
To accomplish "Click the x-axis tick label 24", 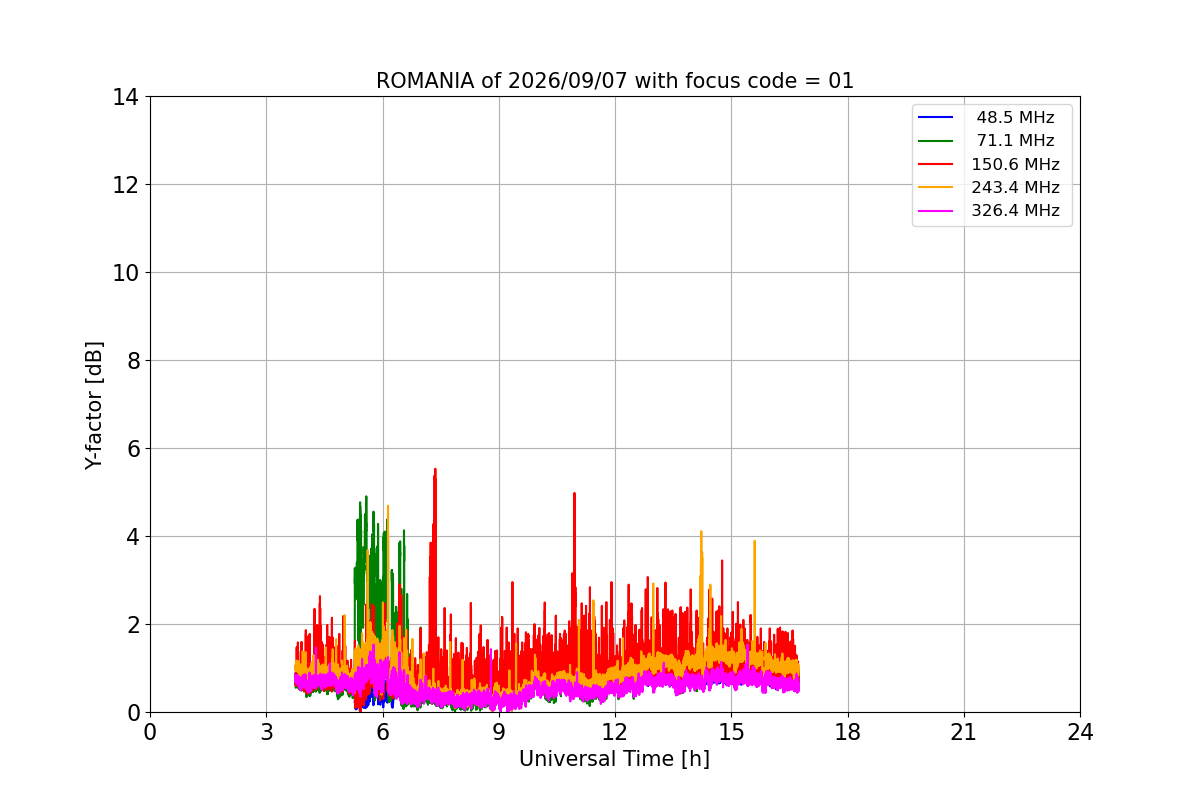I will (1080, 732).
